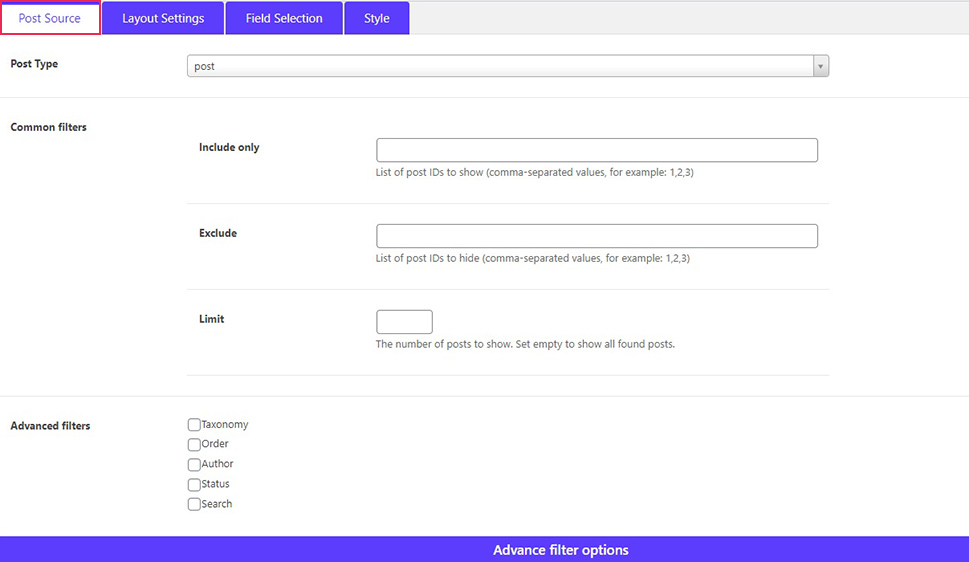Click the Common filters heading
Viewport: 969px width, 562px height.
pyautogui.click(x=48, y=127)
